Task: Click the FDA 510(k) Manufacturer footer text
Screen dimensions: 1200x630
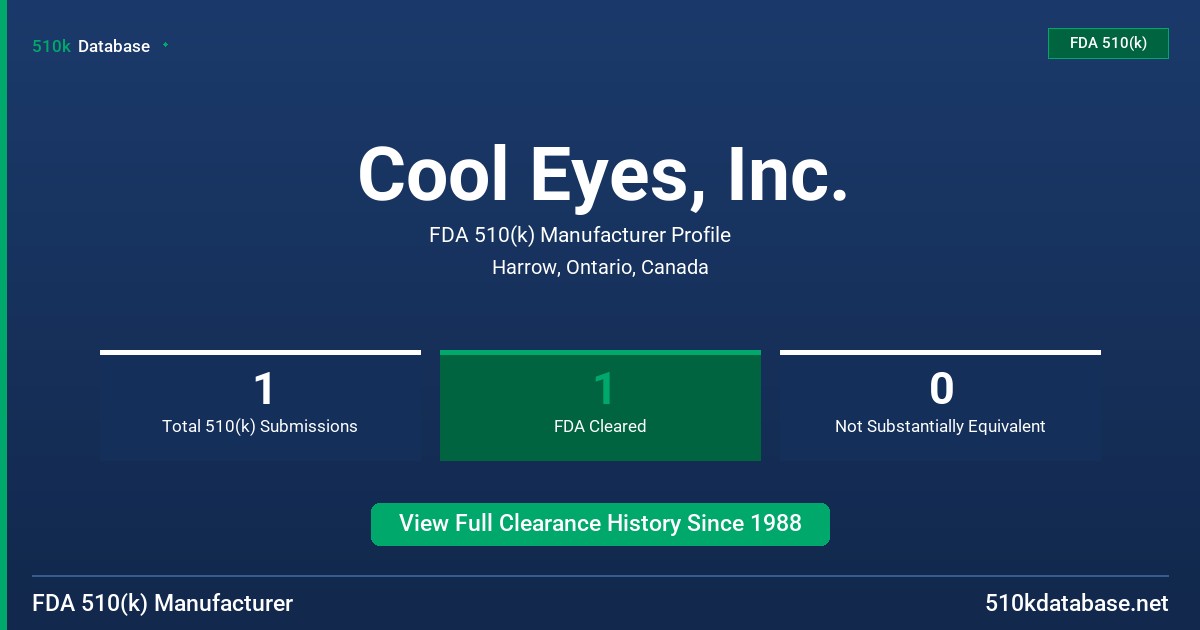Action: coord(163,603)
